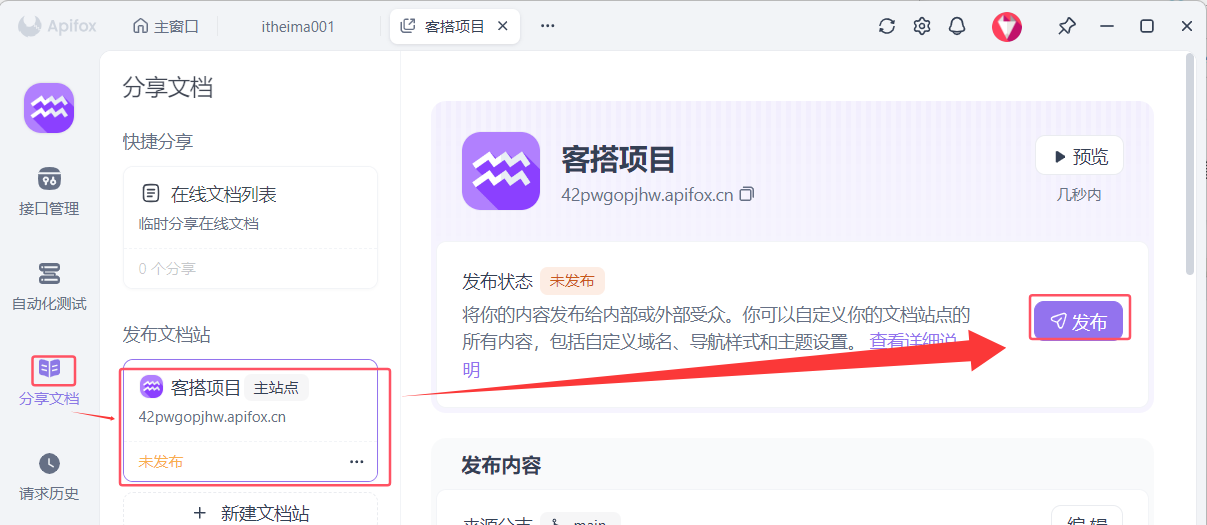1207x525 pixels.
Task: Click the Apifox logo in title bar
Action: [x=57, y=26]
